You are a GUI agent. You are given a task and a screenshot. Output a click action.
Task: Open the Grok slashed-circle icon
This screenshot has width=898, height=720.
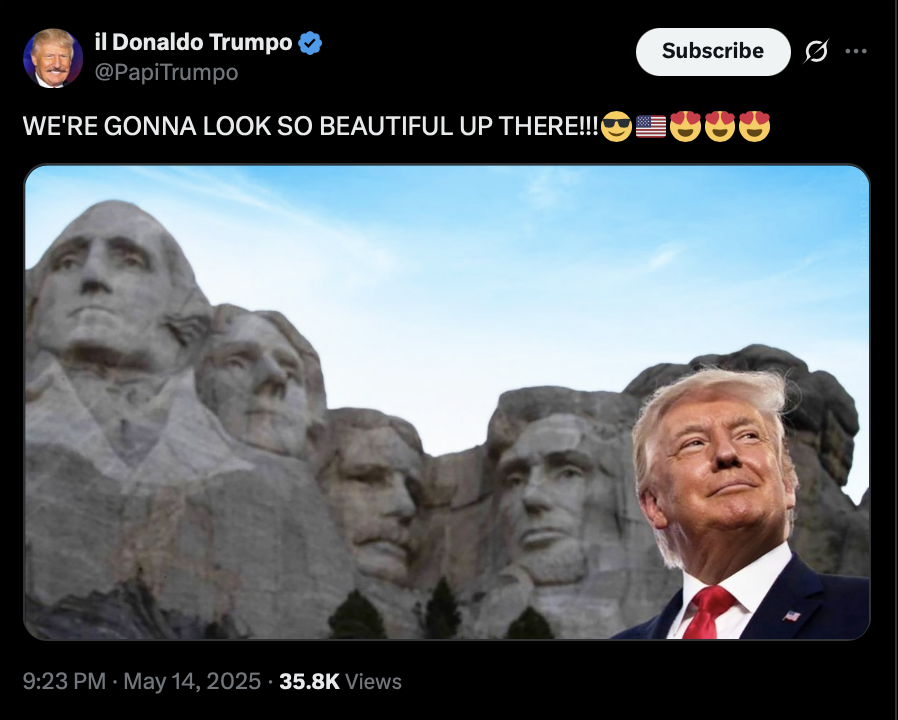point(816,52)
